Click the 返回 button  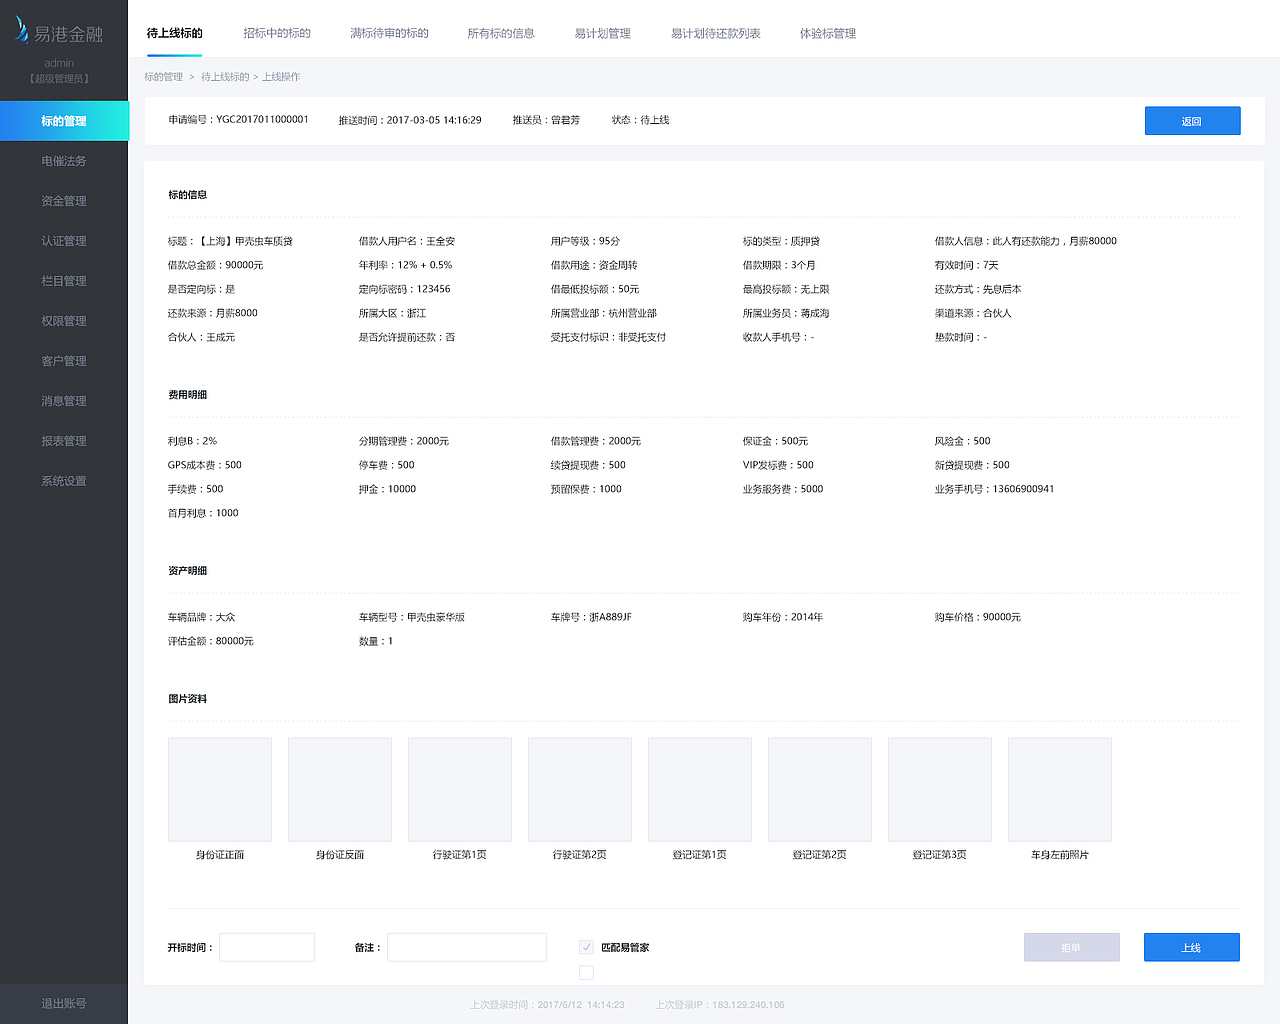(1192, 121)
